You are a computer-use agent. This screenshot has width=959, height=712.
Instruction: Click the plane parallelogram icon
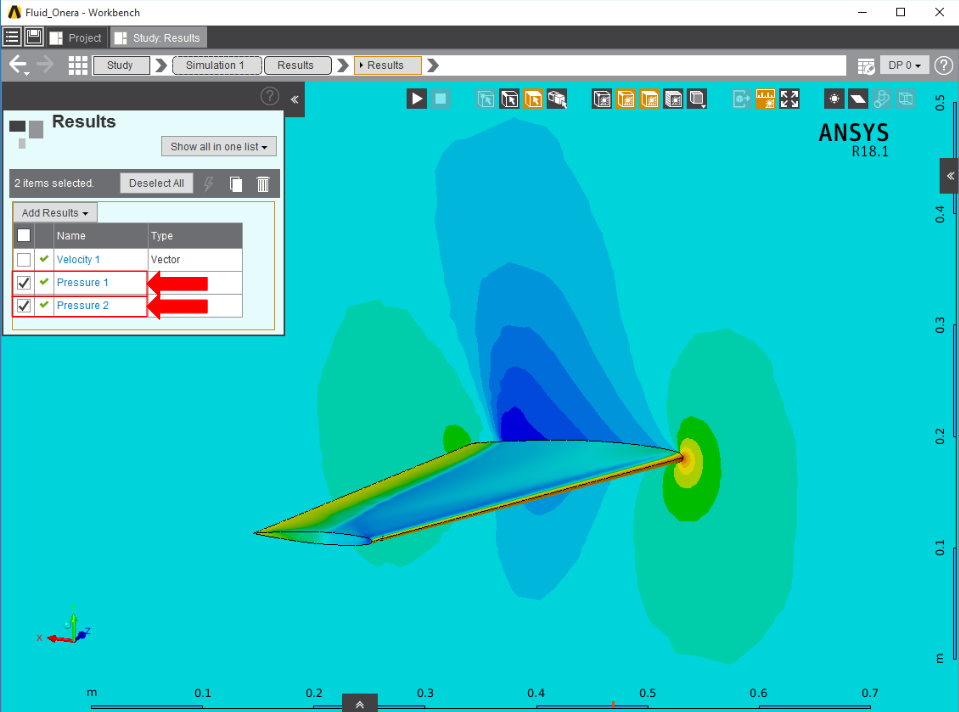[858, 98]
